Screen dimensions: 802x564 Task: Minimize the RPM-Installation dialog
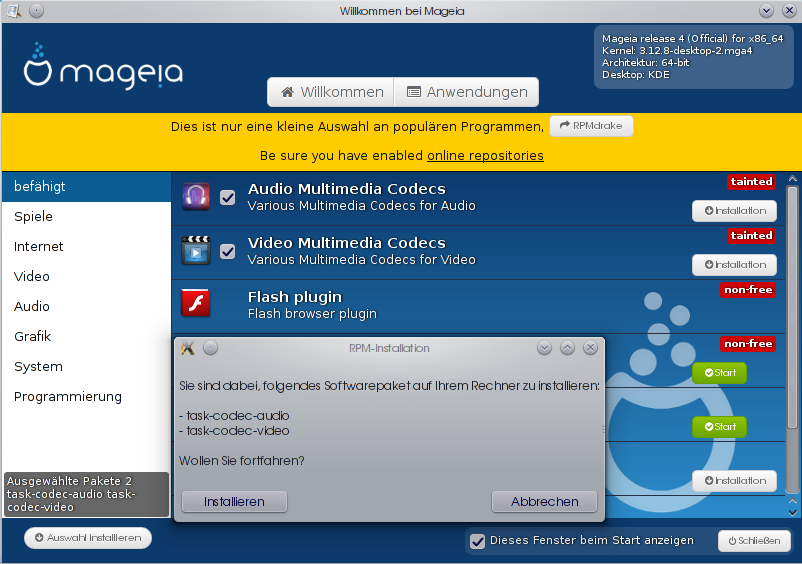[544, 348]
